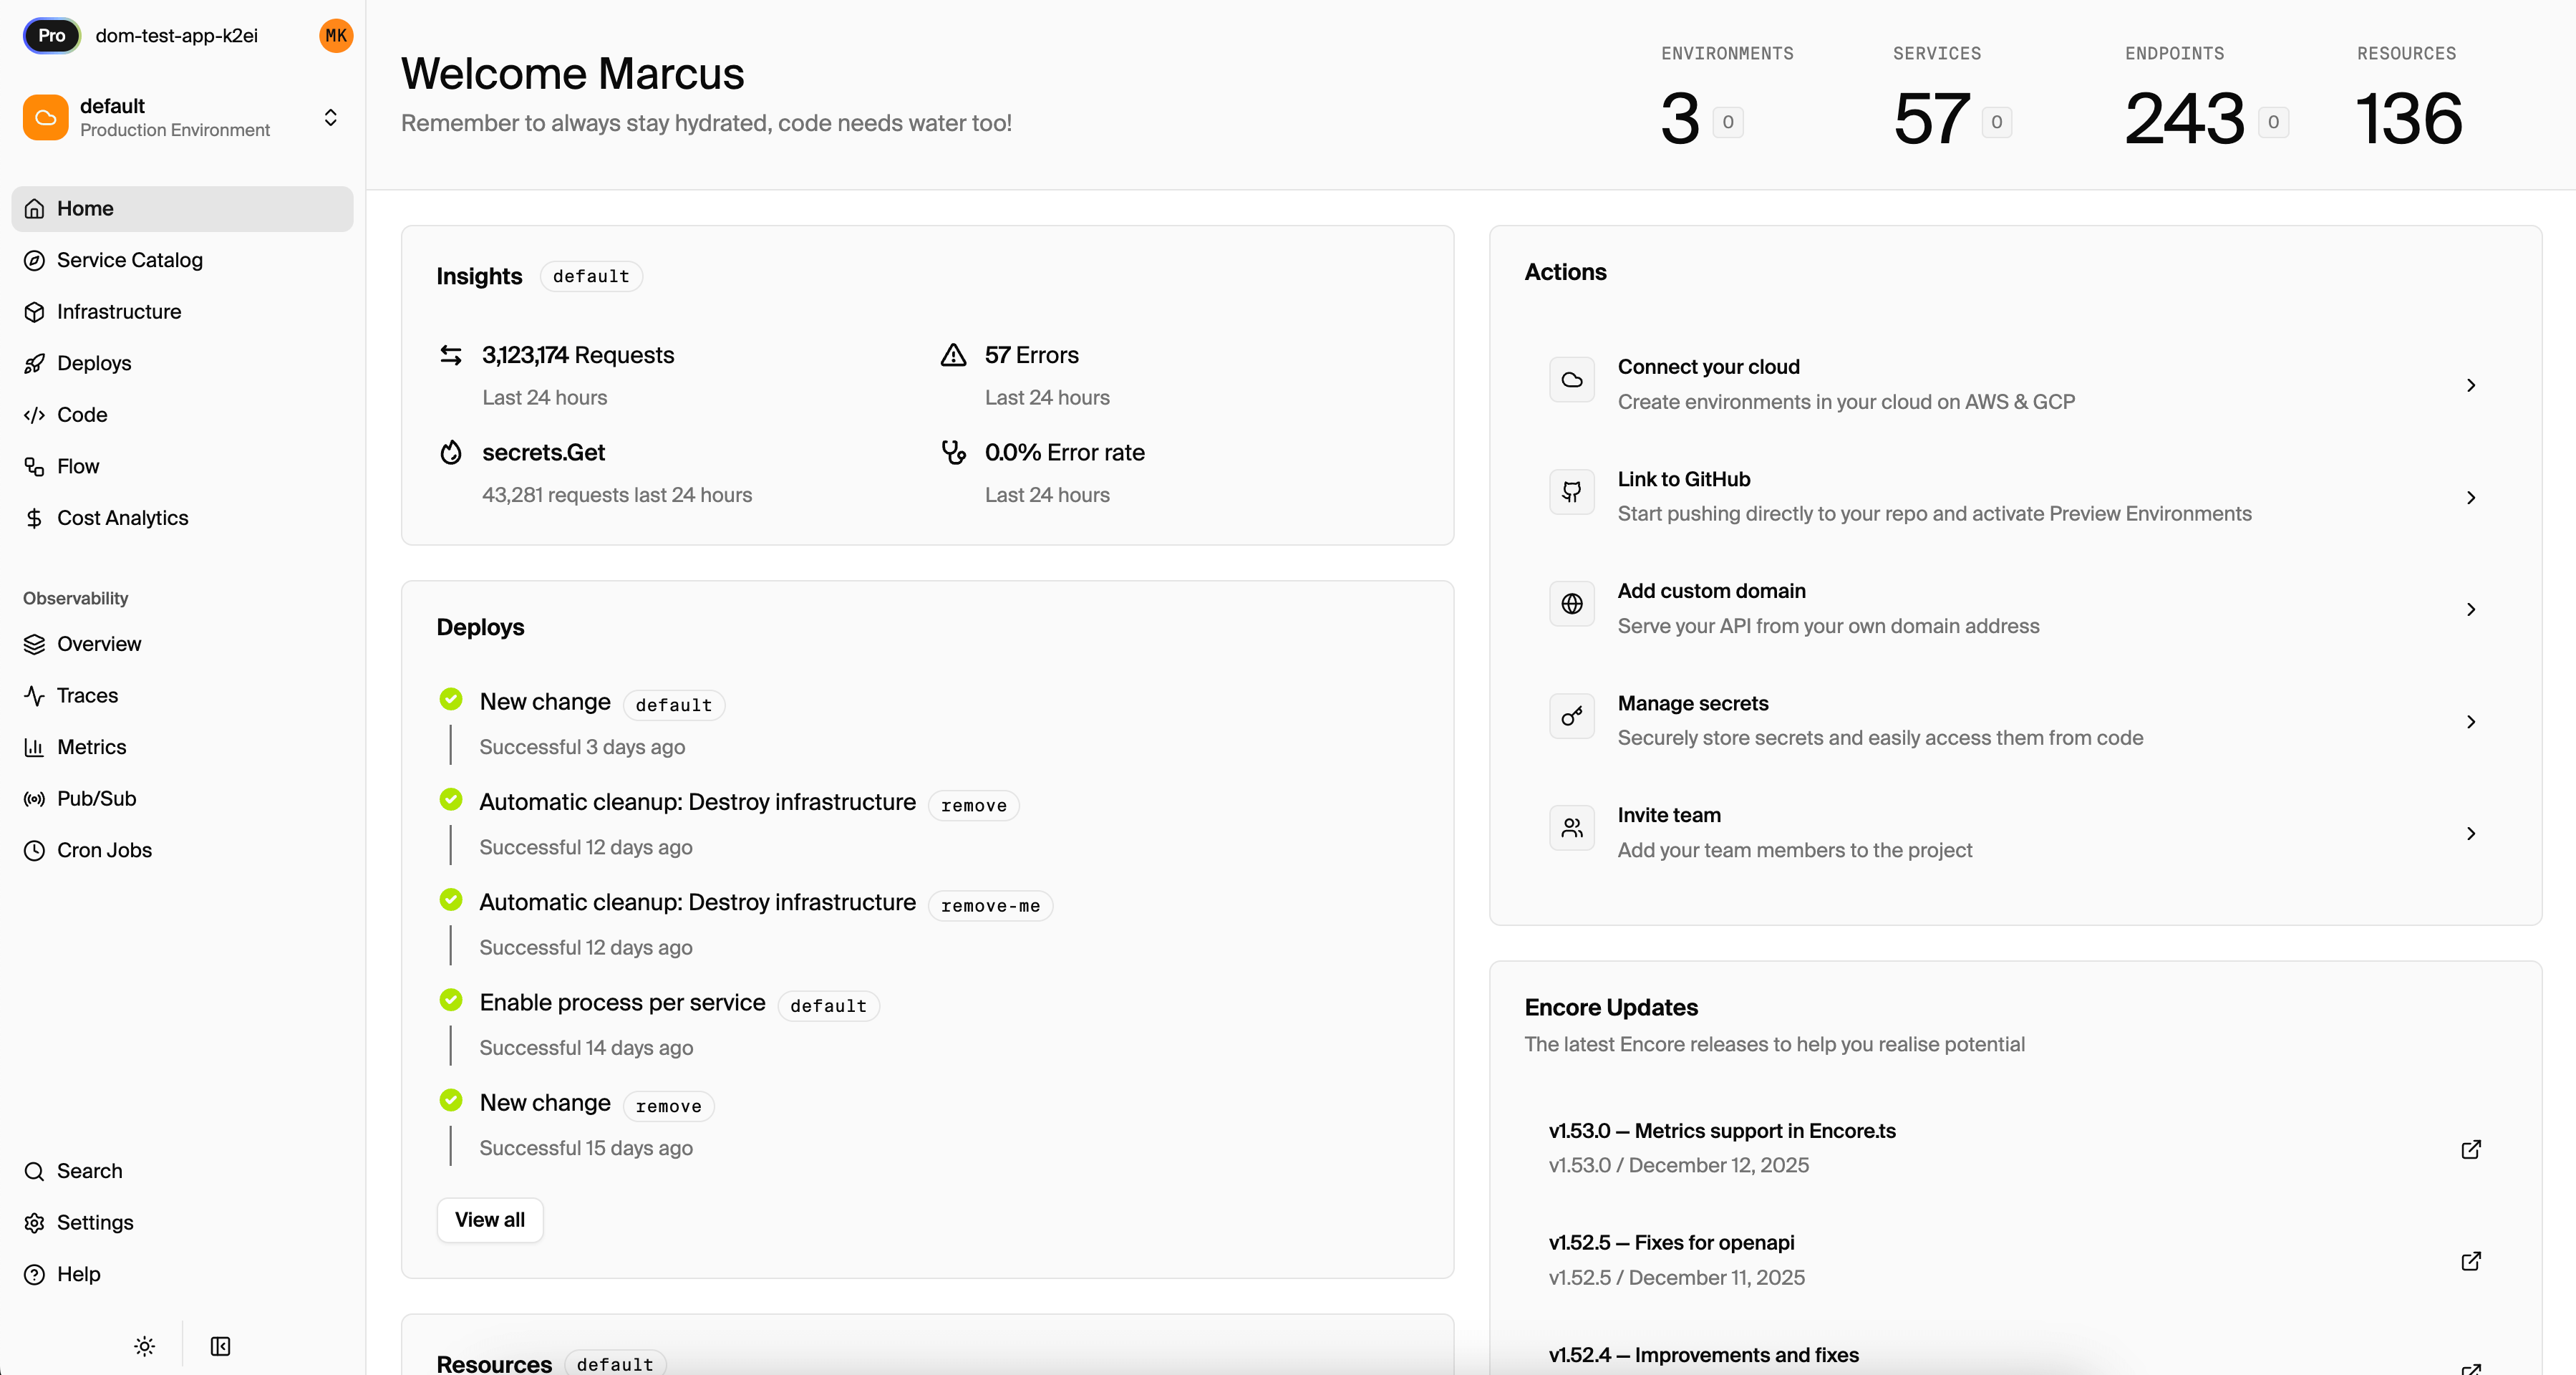This screenshot has height=1375, width=2576.
Task: Open the Search input
Action: (88, 1171)
